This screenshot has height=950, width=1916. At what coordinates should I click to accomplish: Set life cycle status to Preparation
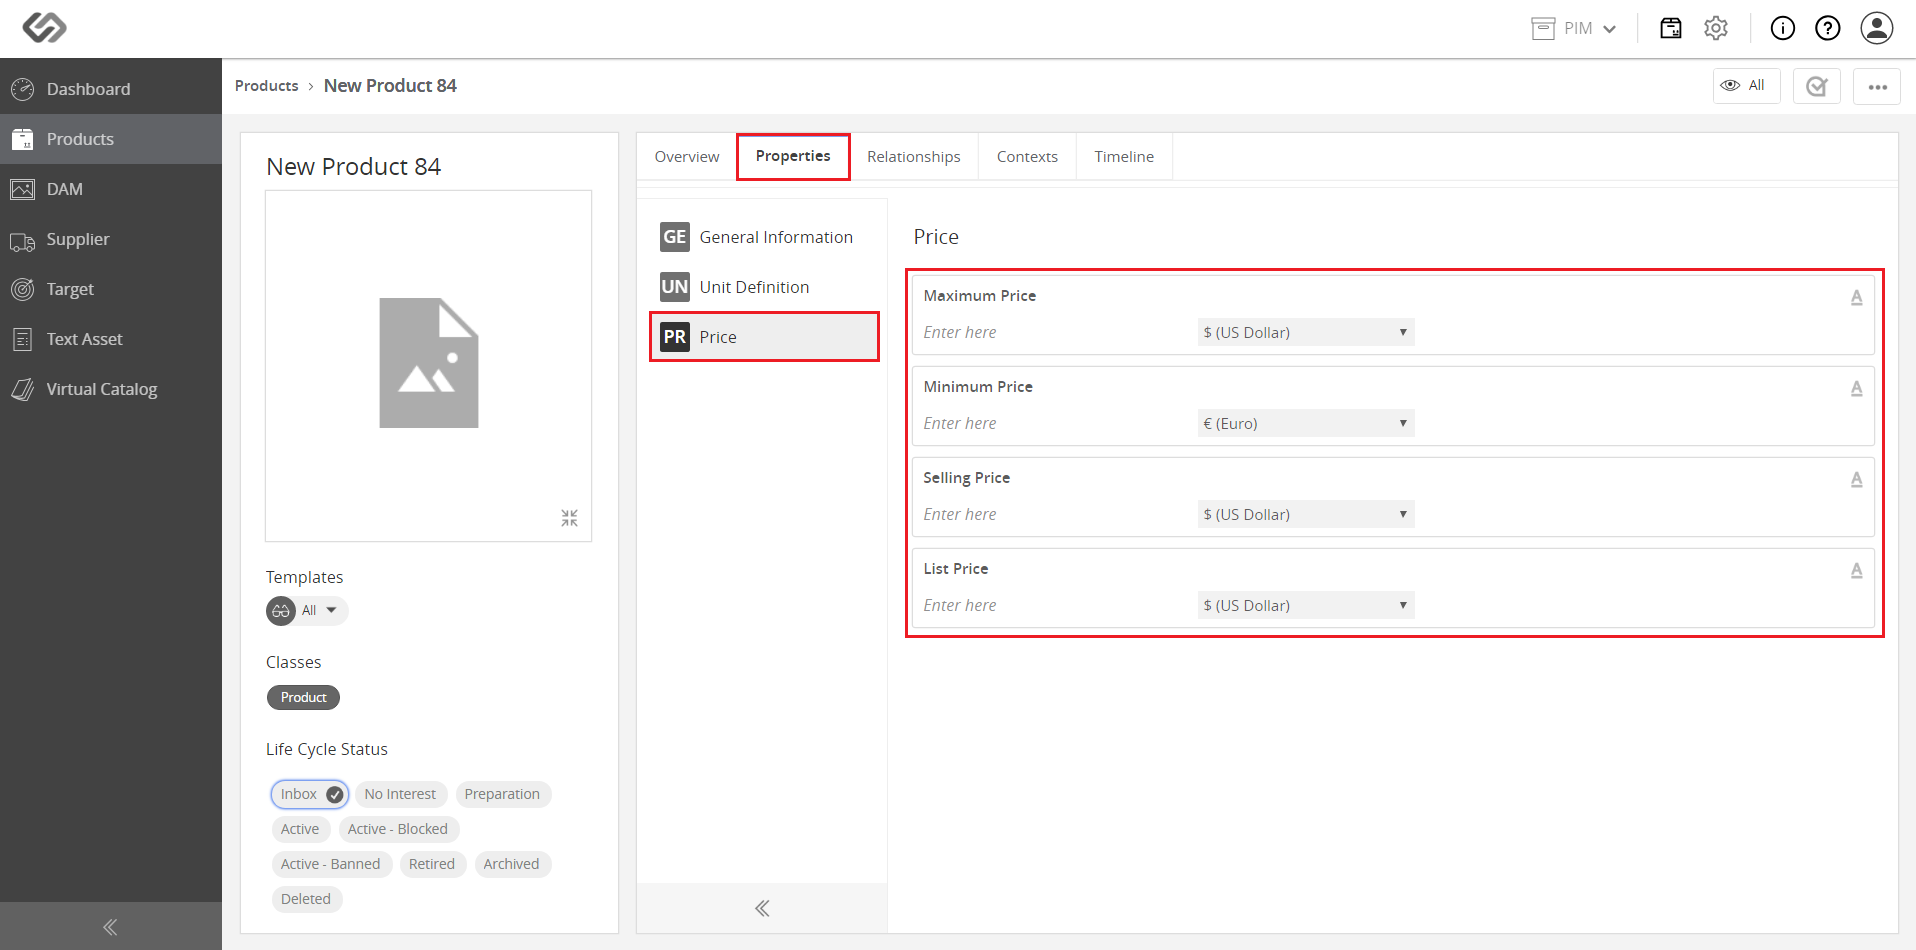pyautogui.click(x=502, y=794)
